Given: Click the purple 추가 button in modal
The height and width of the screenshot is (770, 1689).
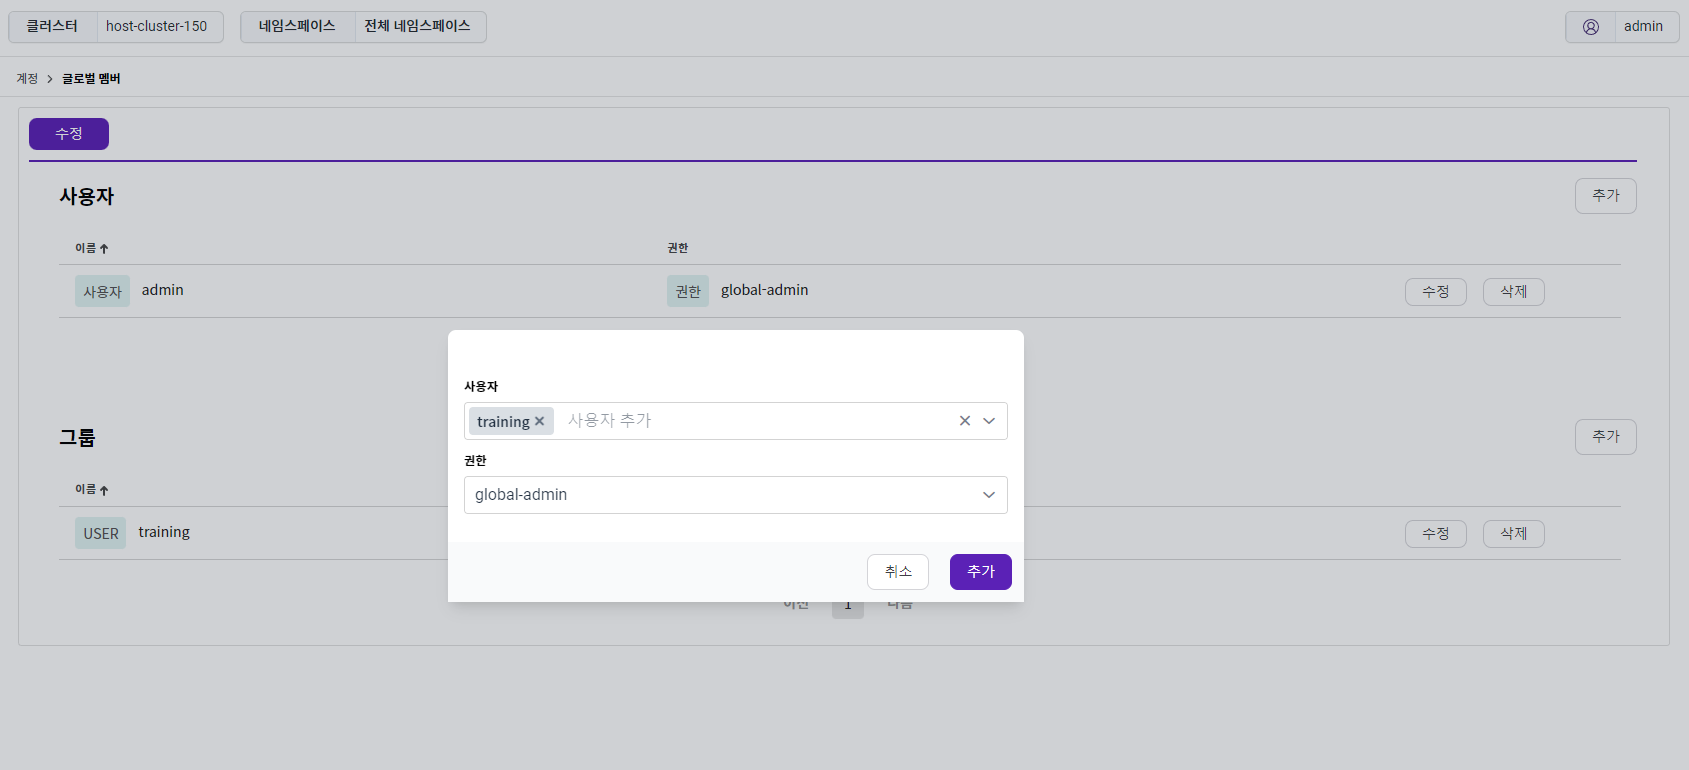Looking at the screenshot, I should coord(980,572).
